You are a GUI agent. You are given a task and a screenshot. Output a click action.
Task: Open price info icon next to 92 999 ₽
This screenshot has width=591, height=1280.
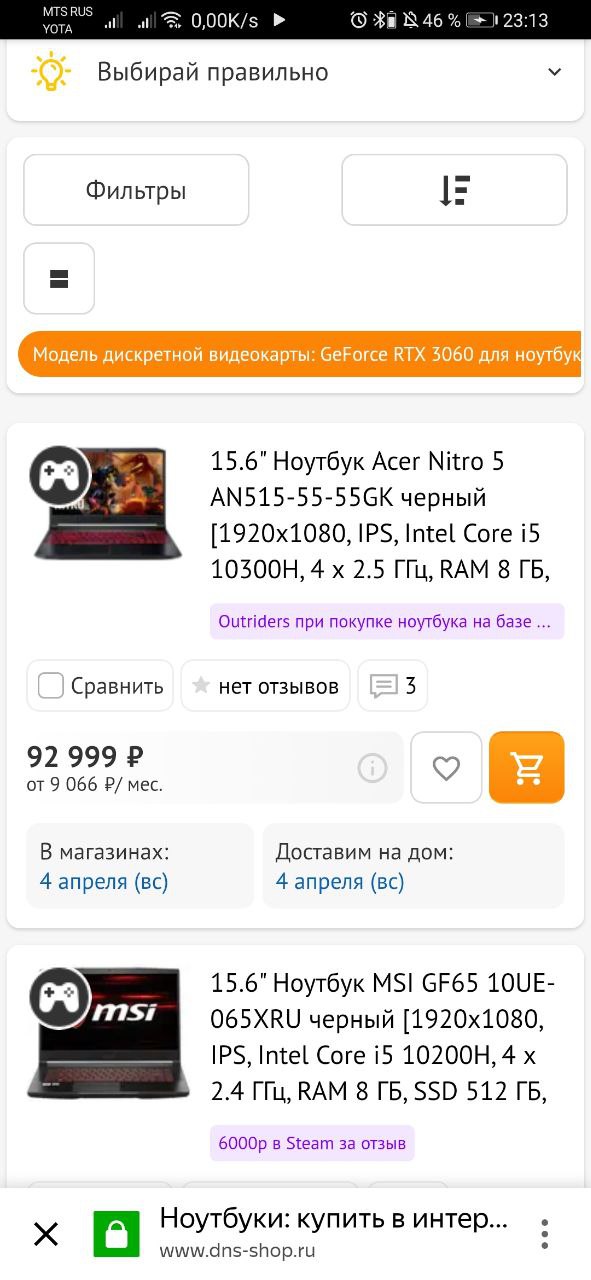[372, 768]
